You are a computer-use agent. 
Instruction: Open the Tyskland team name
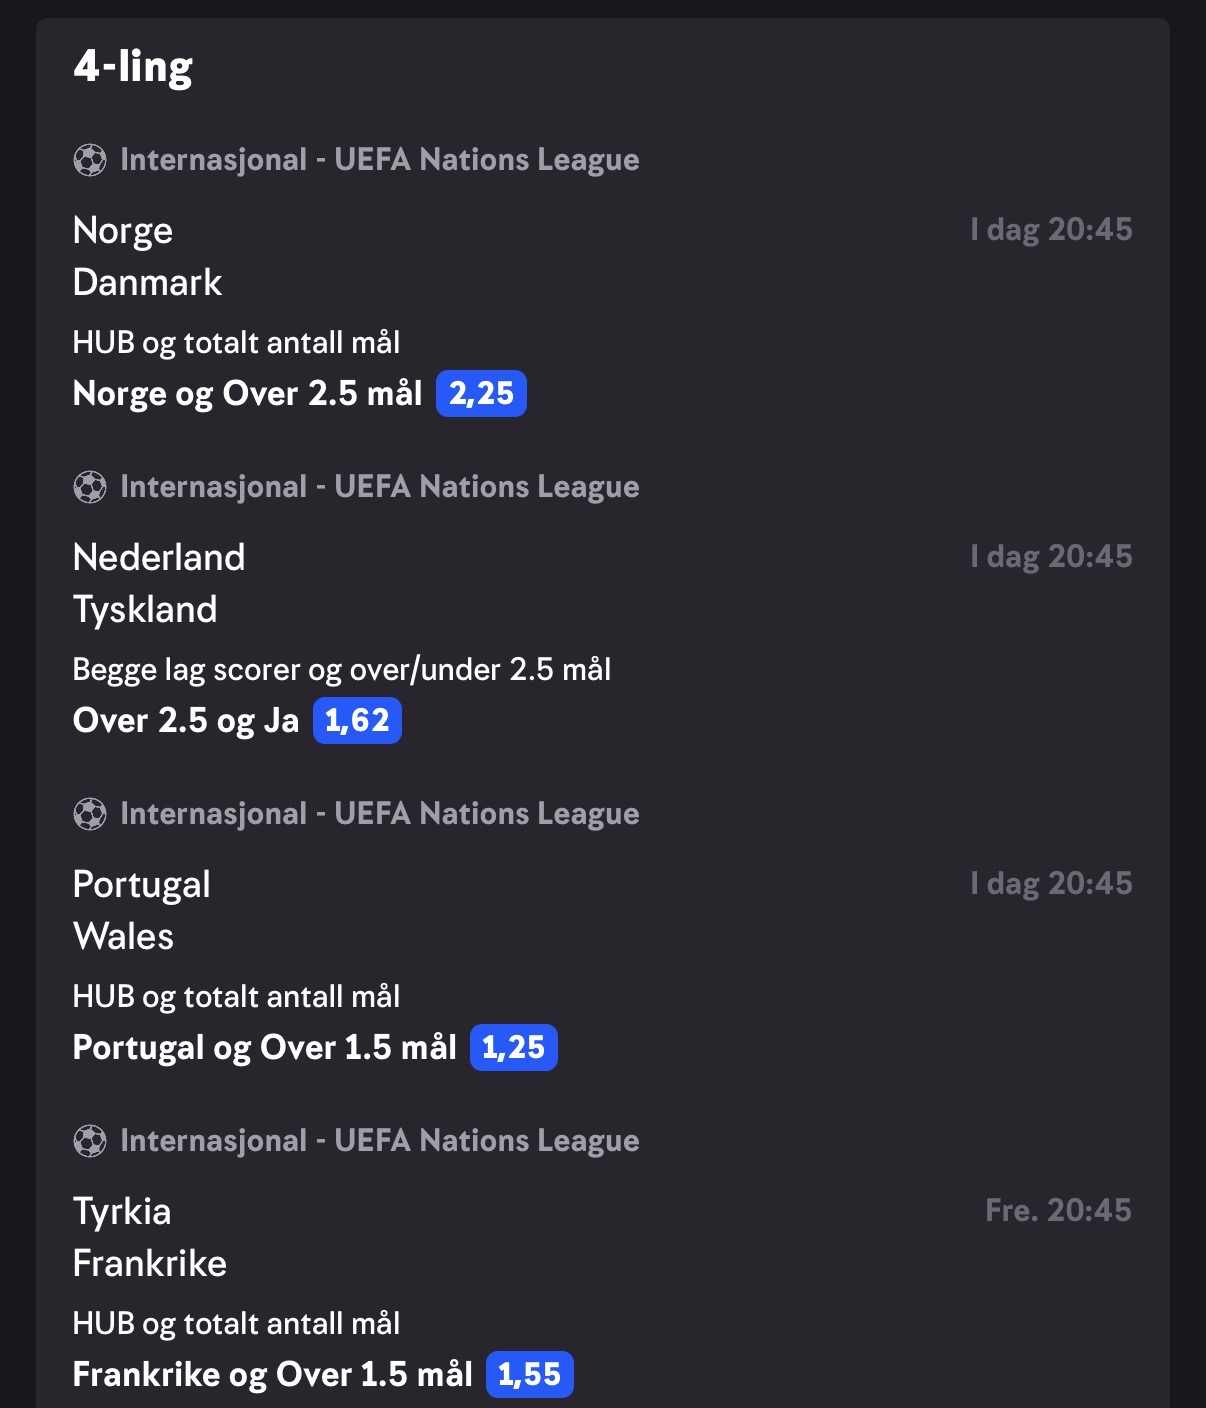(145, 610)
